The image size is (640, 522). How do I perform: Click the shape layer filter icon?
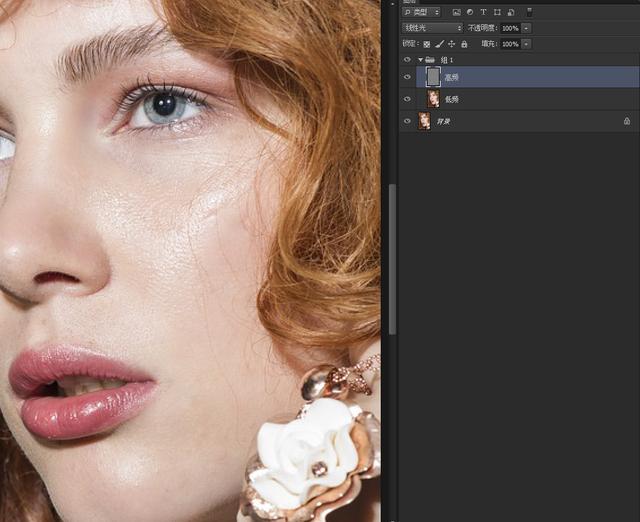pyautogui.click(x=497, y=12)
